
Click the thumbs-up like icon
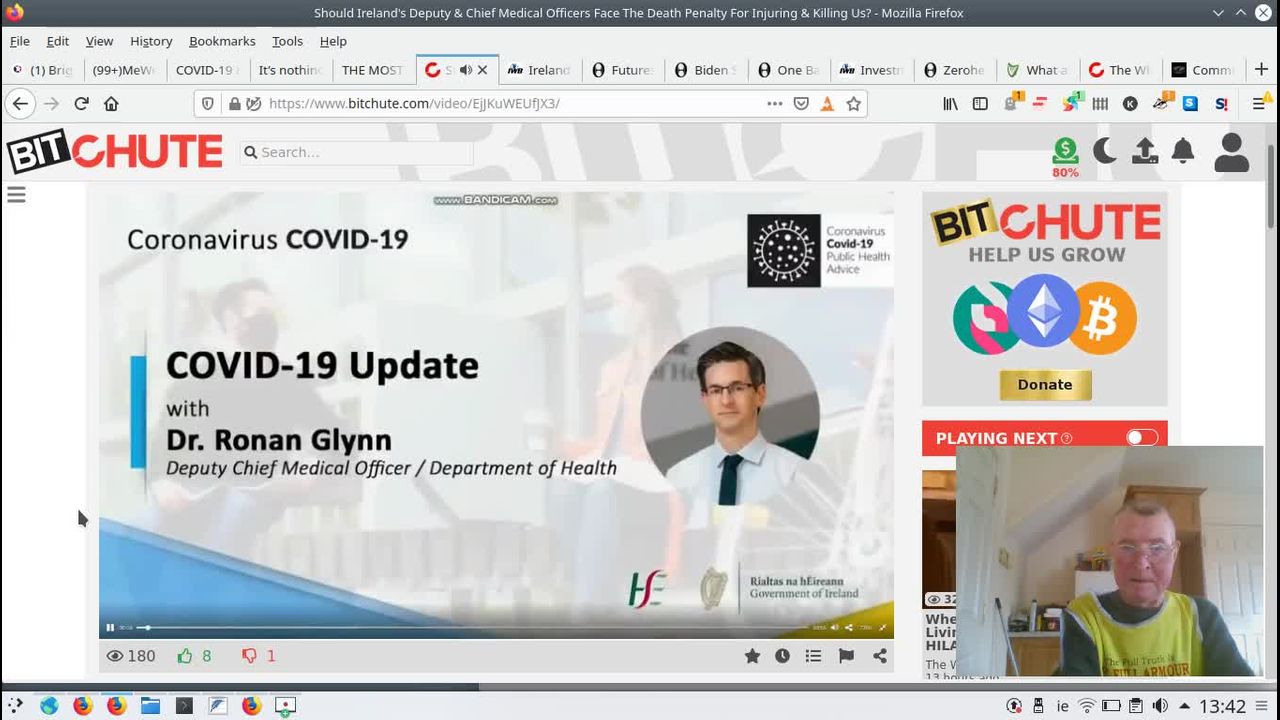pyautogui.click(x=185, y=656)
